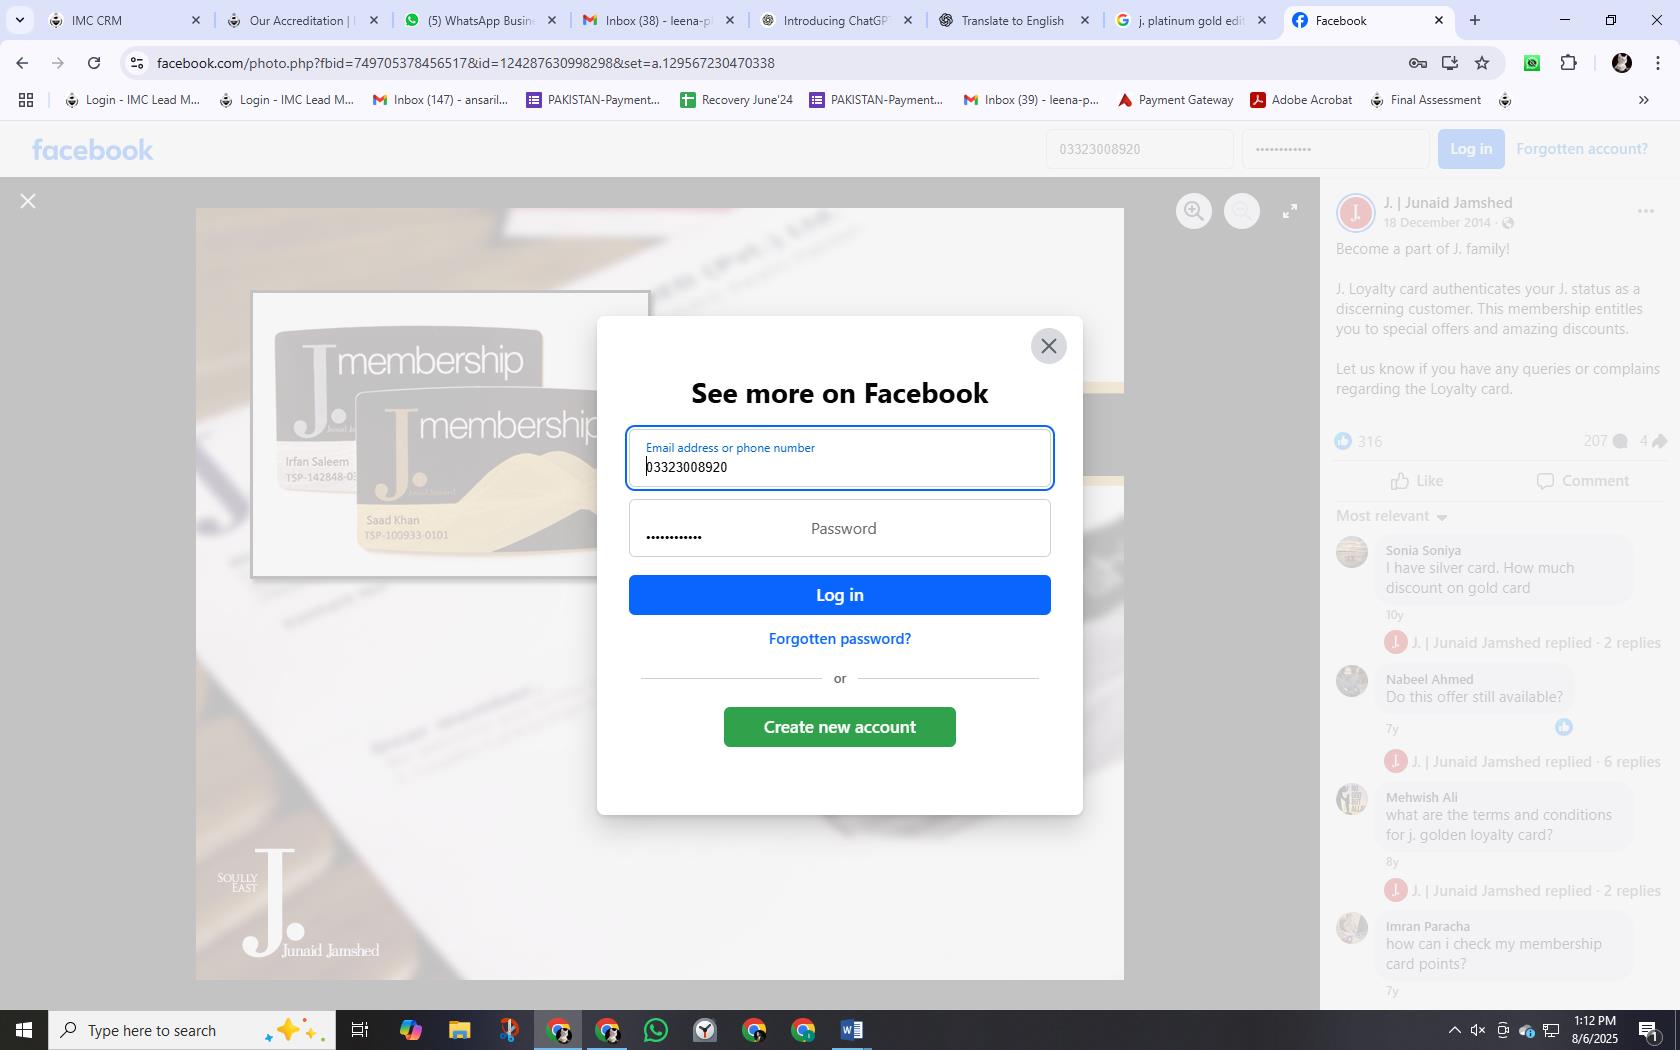
Task: Click the blue Log in button in dialog
Action: (840, 595)
